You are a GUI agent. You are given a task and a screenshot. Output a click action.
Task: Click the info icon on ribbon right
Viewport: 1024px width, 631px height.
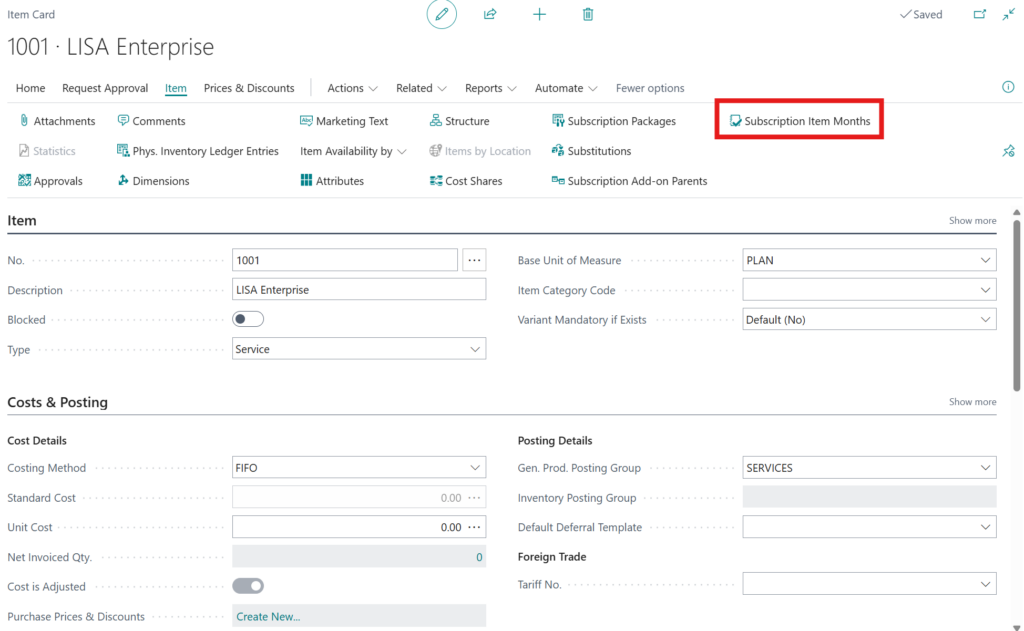pos(1008,87)
